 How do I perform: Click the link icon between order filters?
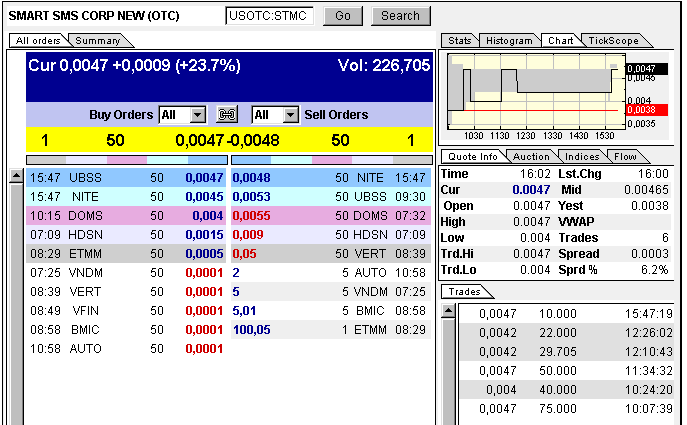click(228, 115)
